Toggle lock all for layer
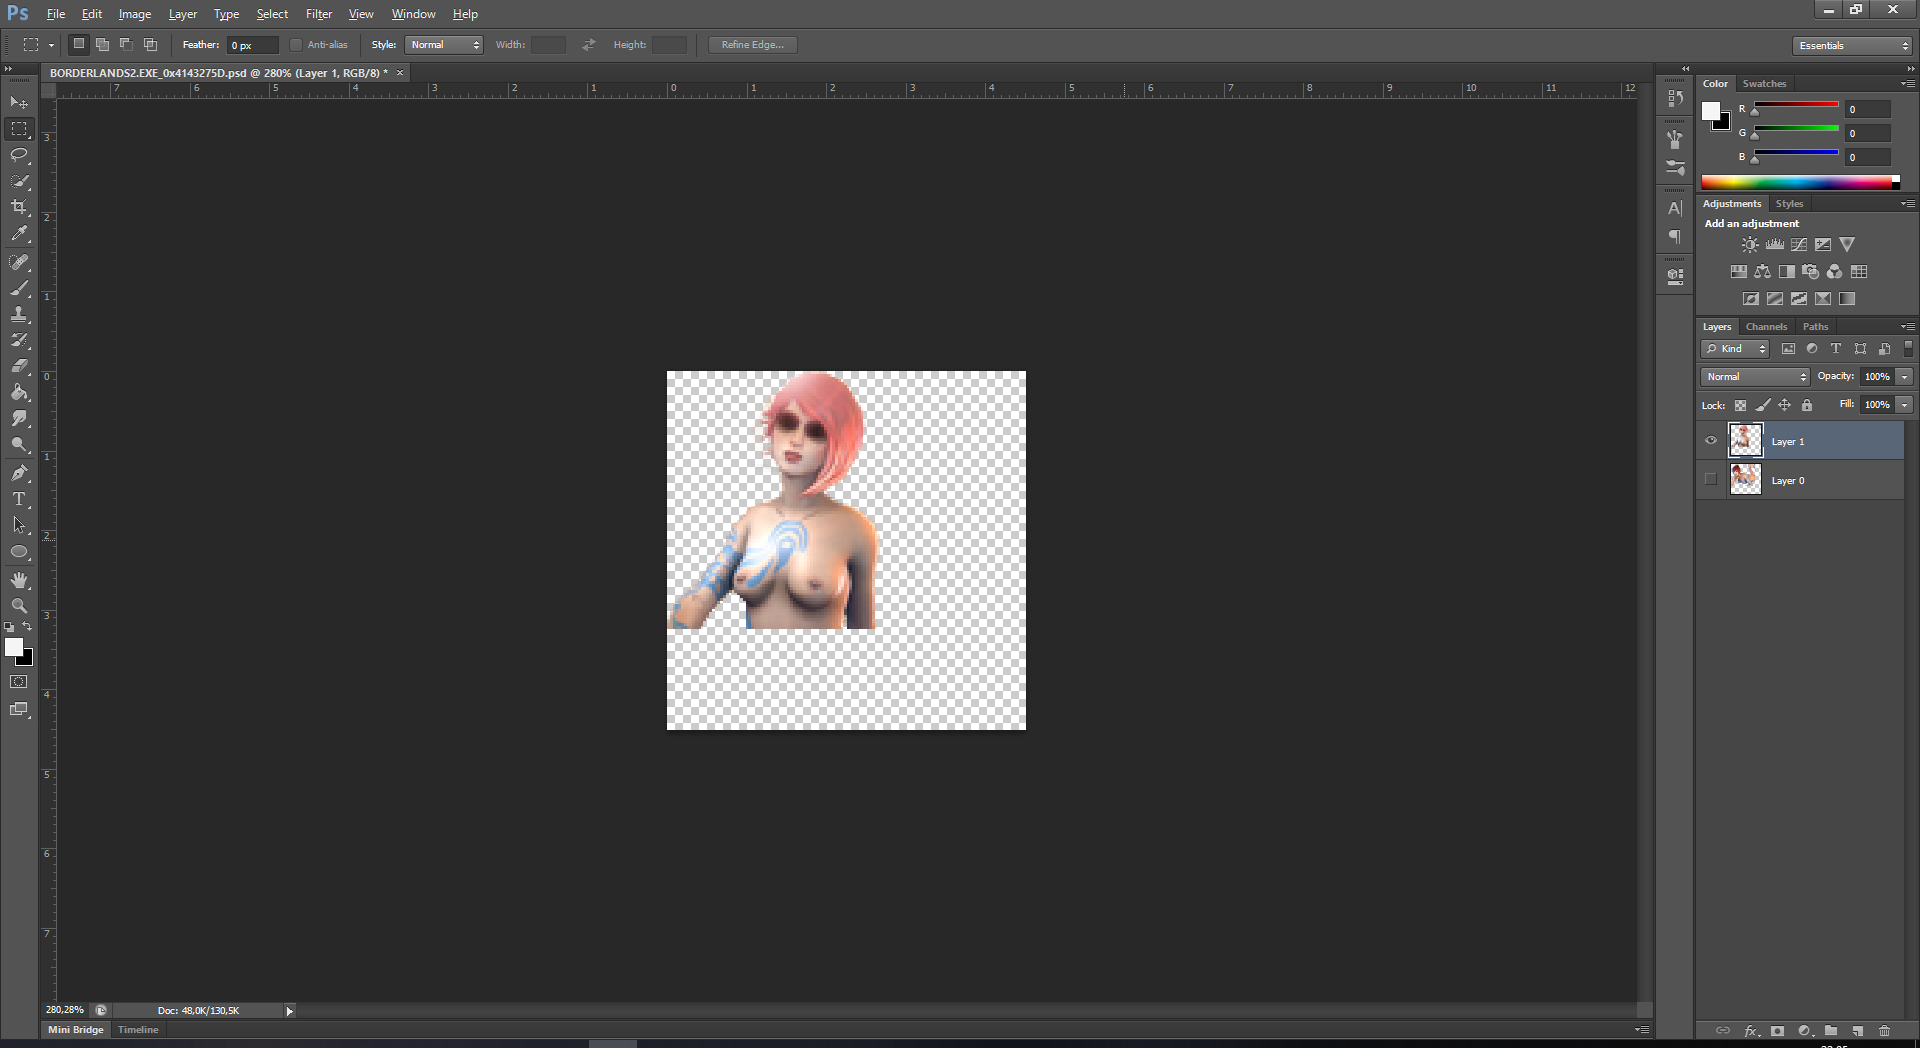Screen dimensions: 1920x1048 tap(1807, 405)
